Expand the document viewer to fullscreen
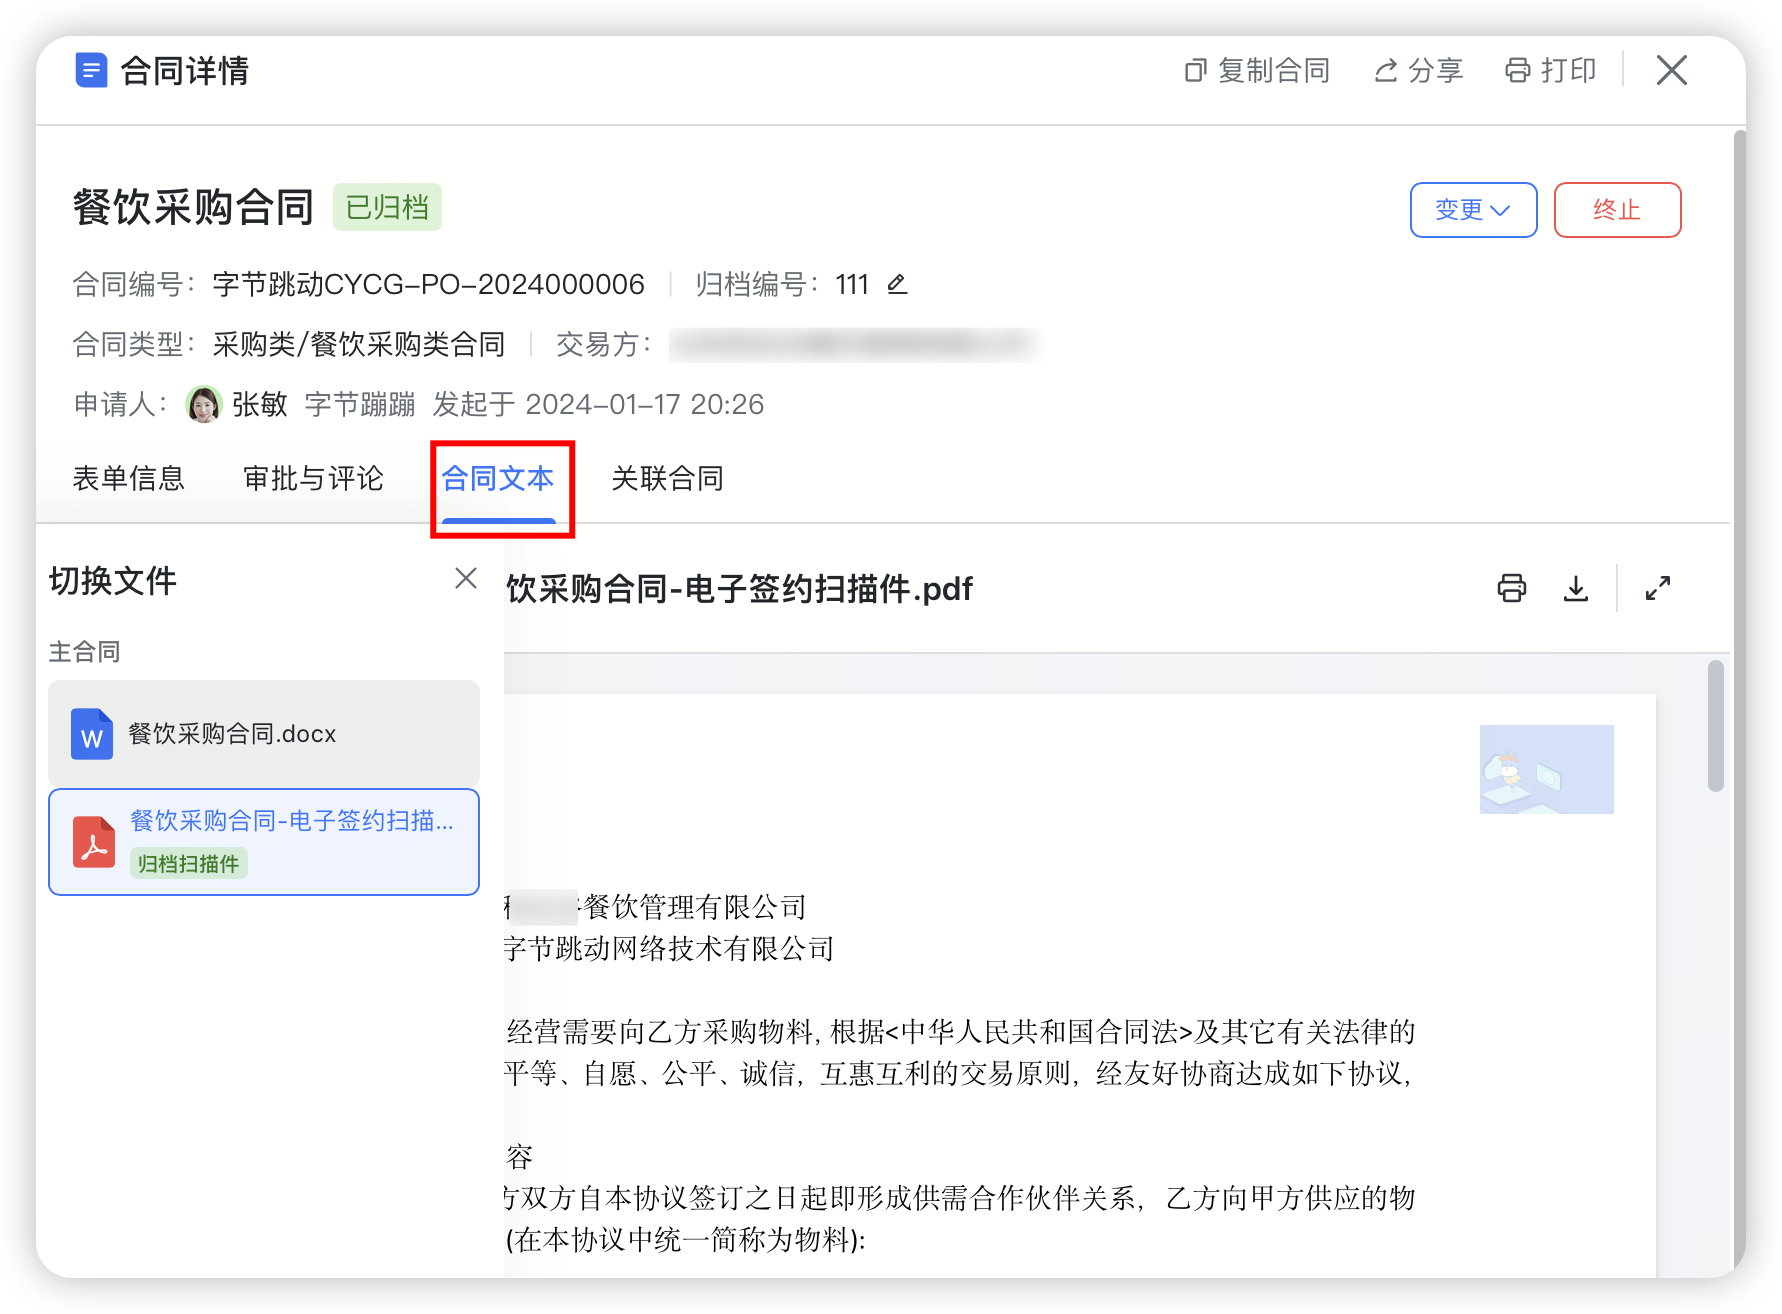 point(1657,588)
